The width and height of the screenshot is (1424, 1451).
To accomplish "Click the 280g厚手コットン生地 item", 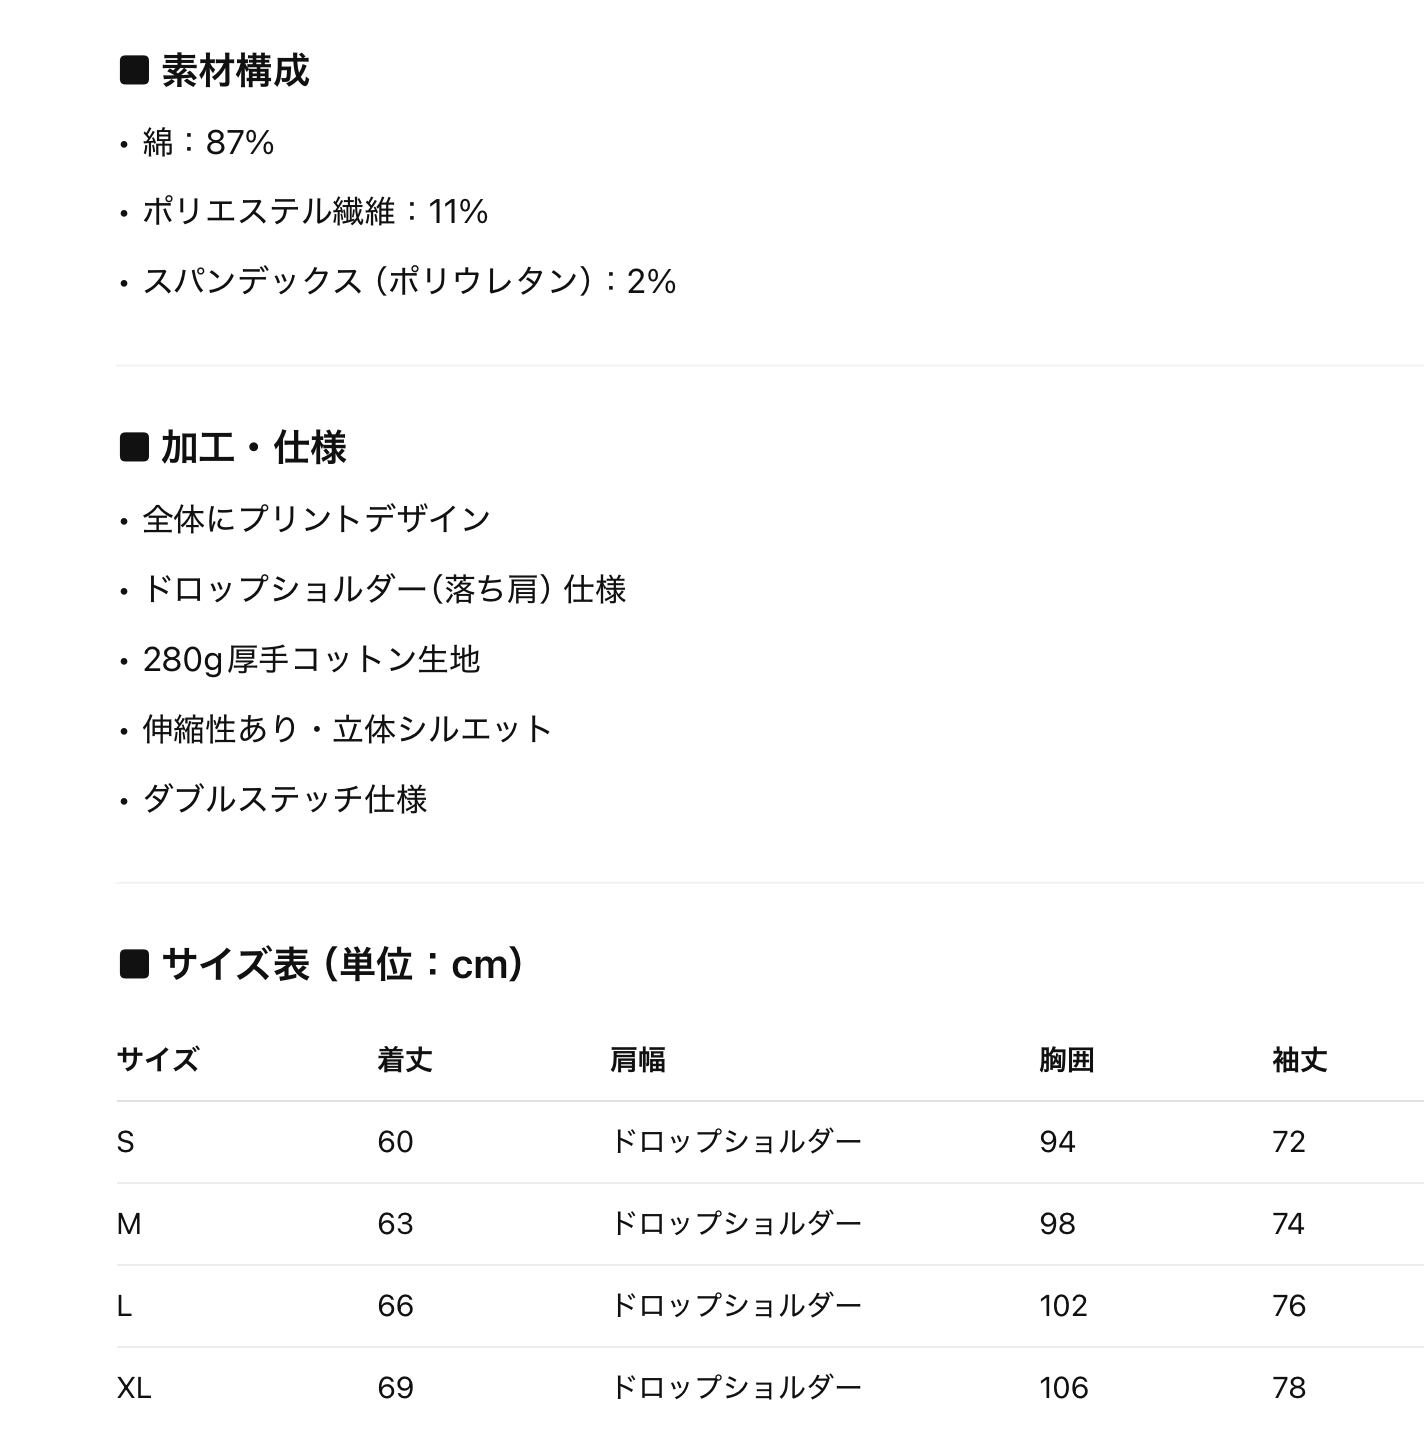I will (x=311, y=659).
